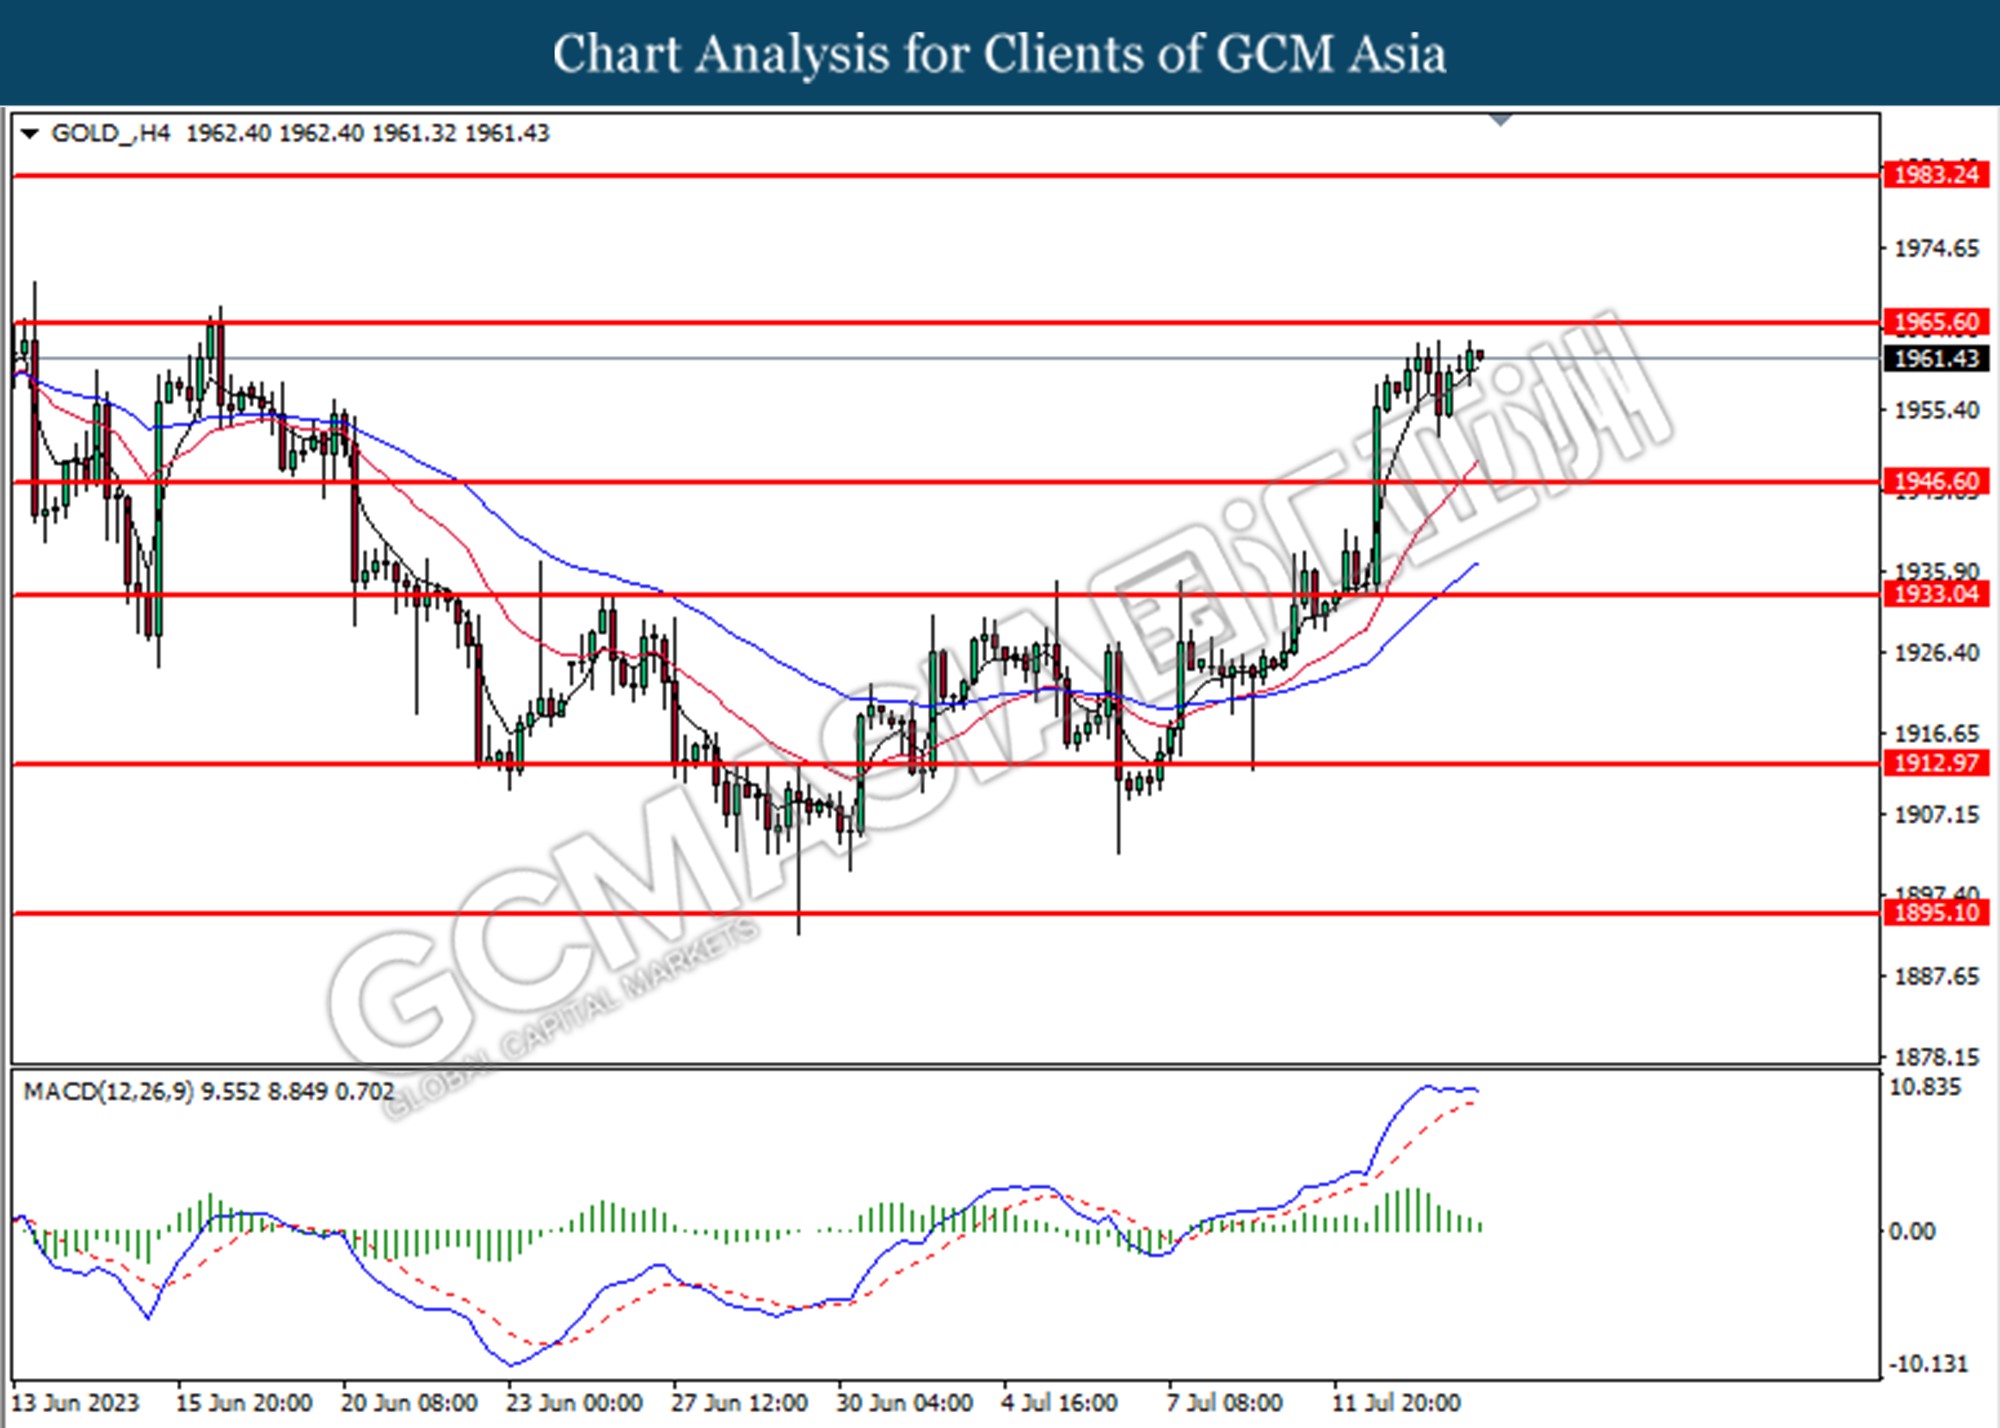2000x1428 pixels.
Task: Click the GOLD_,H4 symbol title text
Action: pos(111,134)
